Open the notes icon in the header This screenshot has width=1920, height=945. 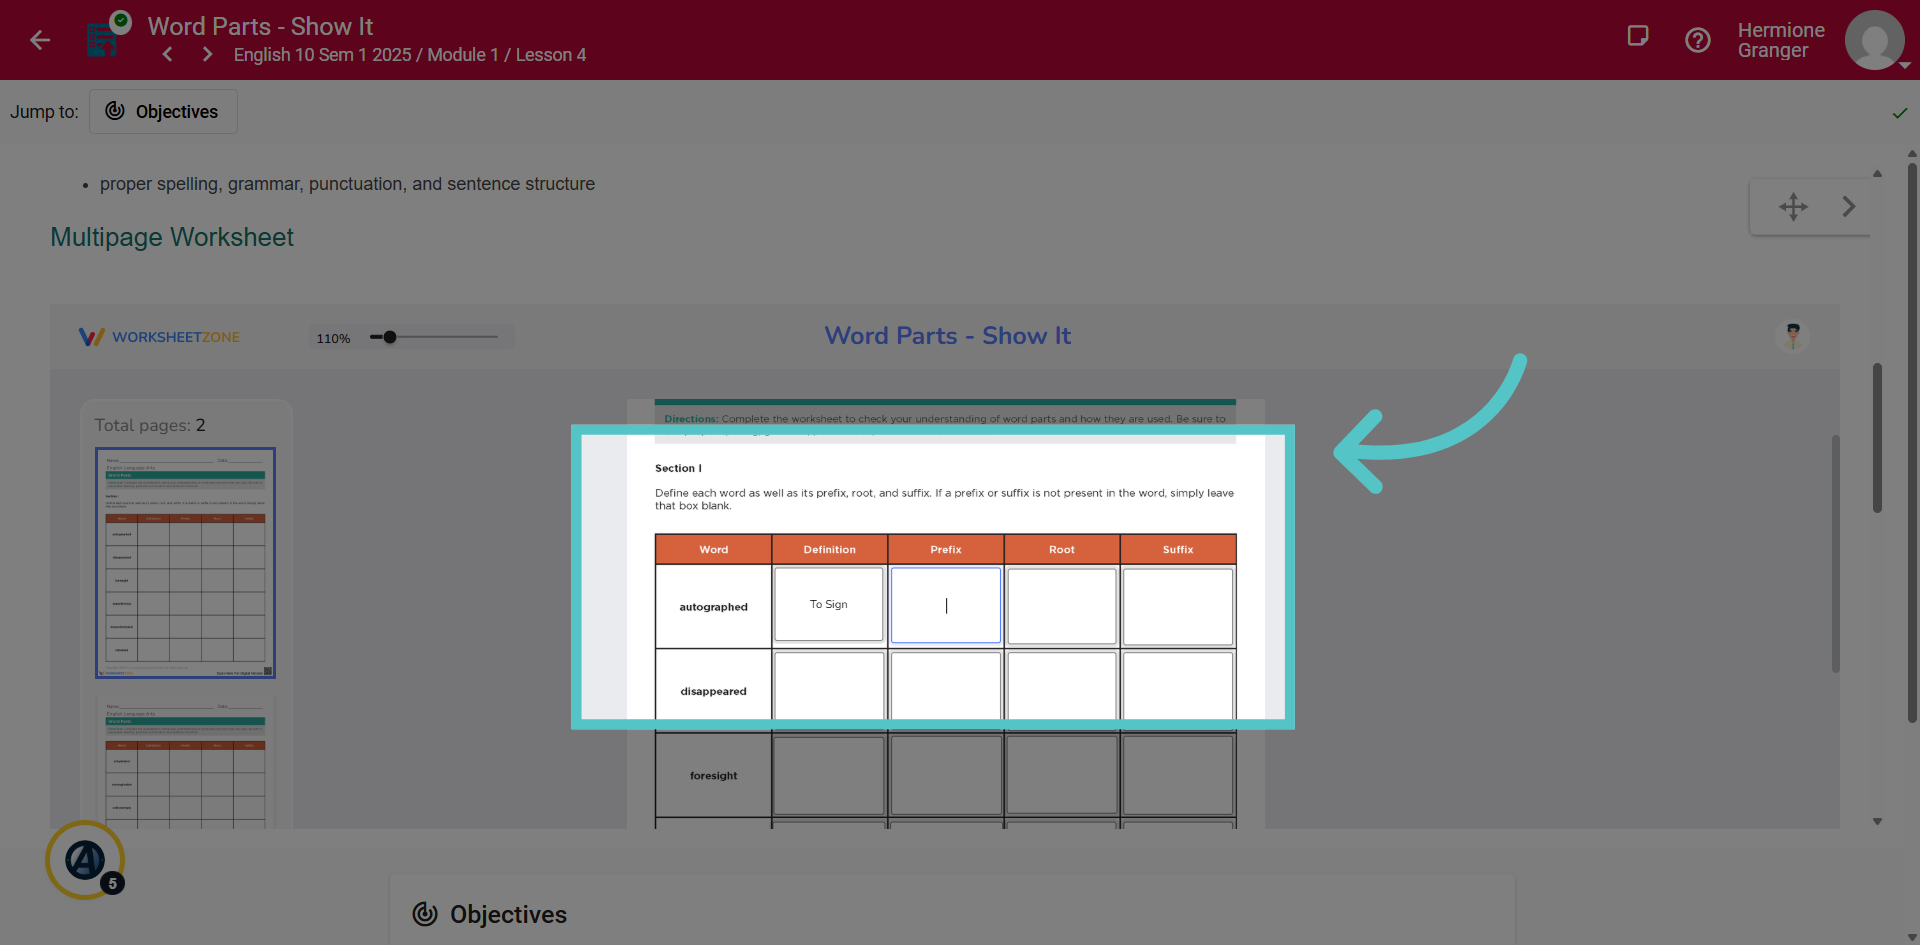coord(1638,37)
